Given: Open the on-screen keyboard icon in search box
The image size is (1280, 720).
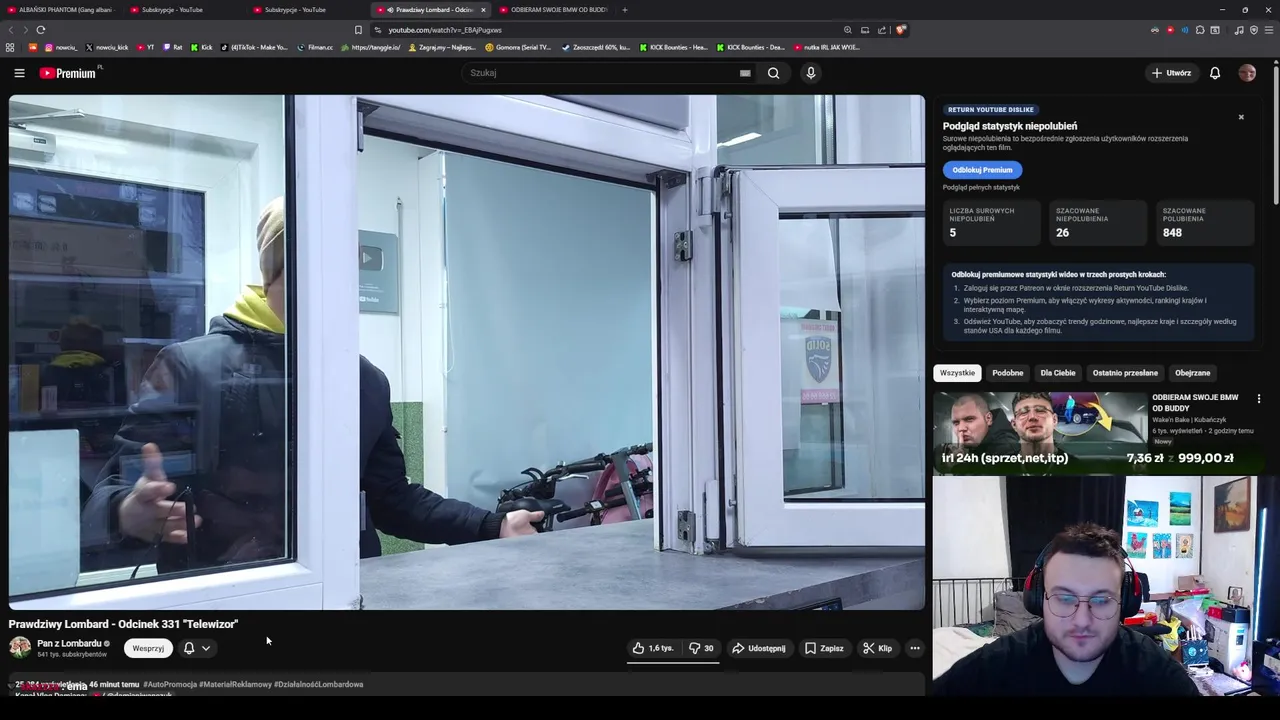Looking at the screenshot, I should (x=745, y=73).
